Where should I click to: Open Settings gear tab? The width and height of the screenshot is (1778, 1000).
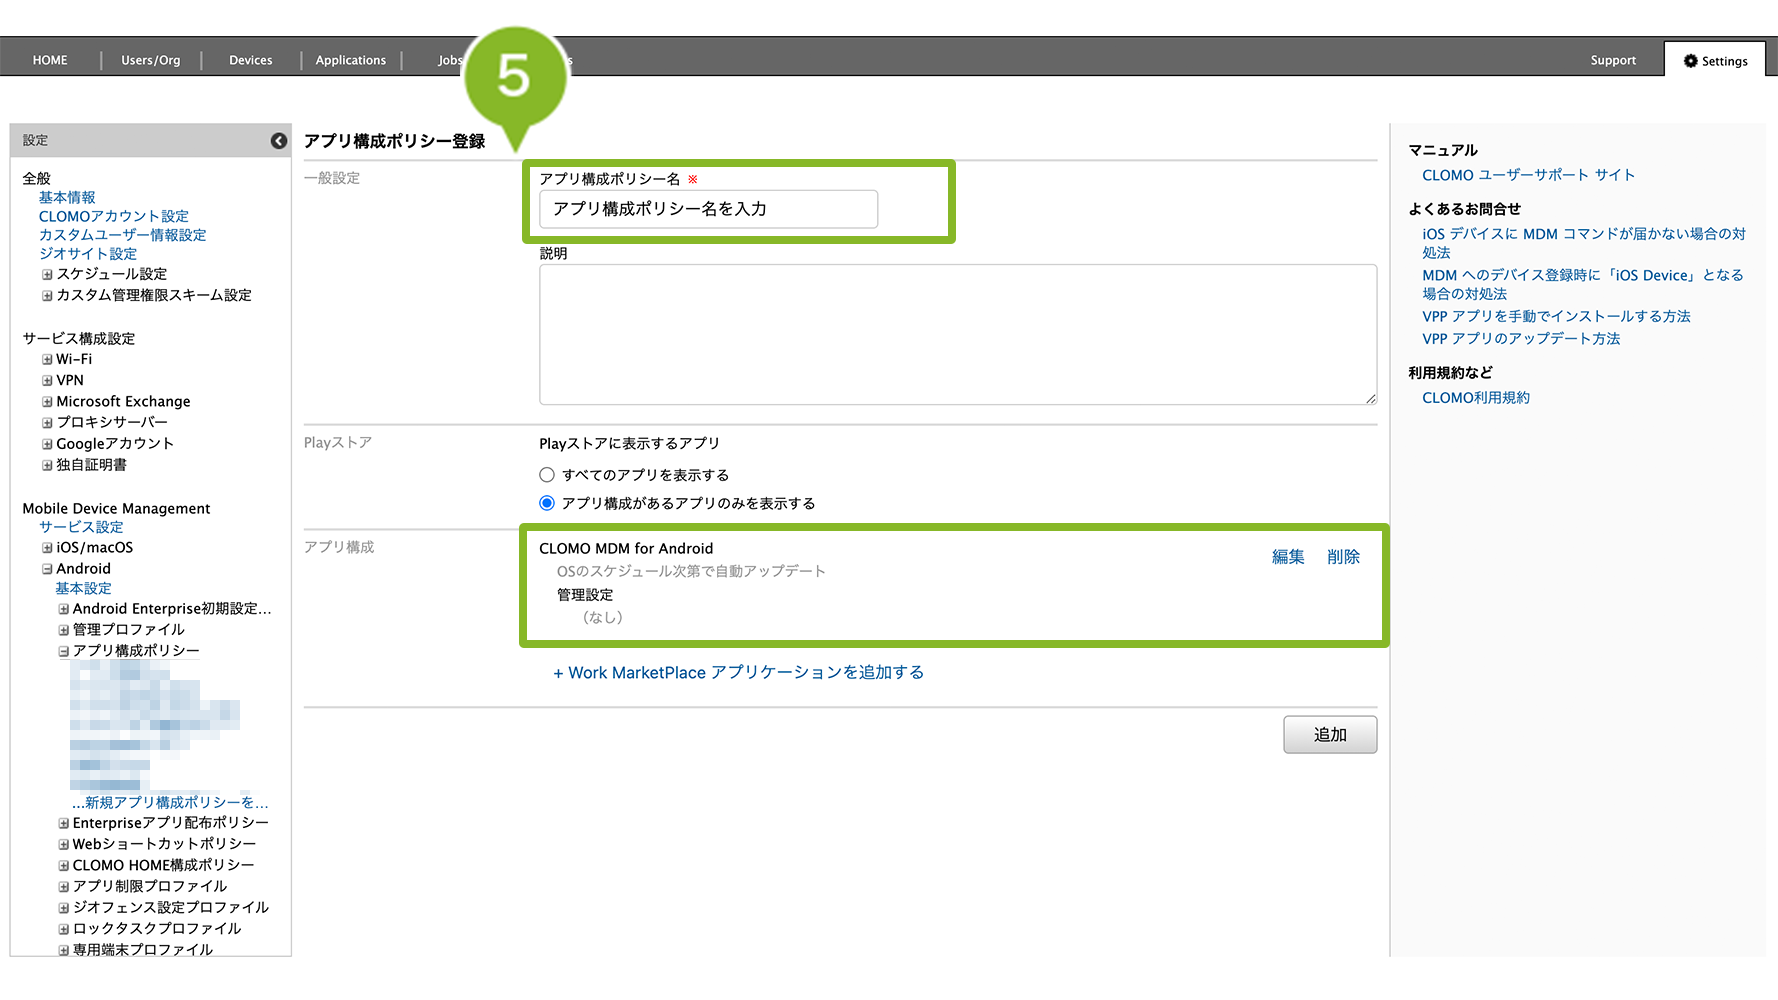pos(1715,61)
